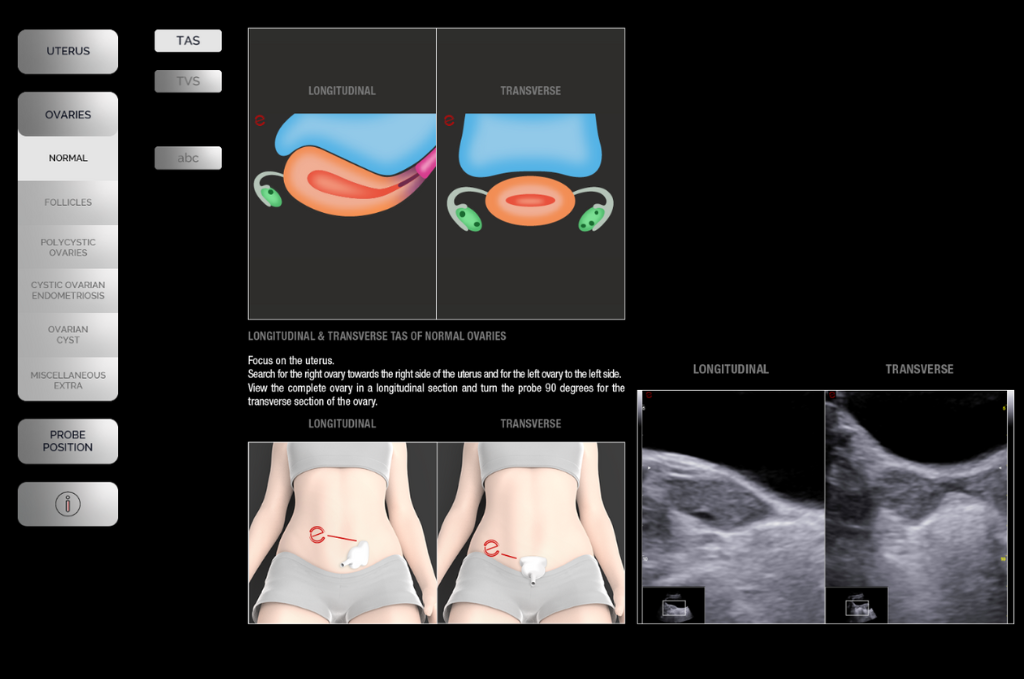
Task: Click the LONGITUDINAL label above ultrasound scan
Action: coord(731,369)
